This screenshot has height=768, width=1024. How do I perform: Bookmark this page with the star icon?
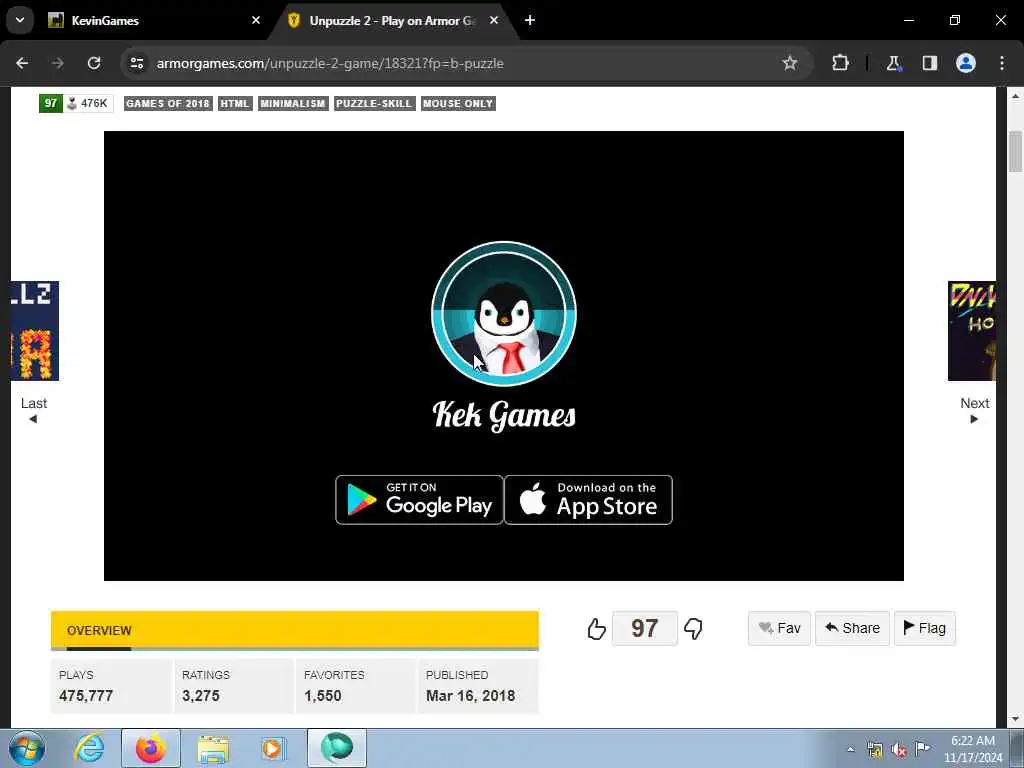click(790, 63)
